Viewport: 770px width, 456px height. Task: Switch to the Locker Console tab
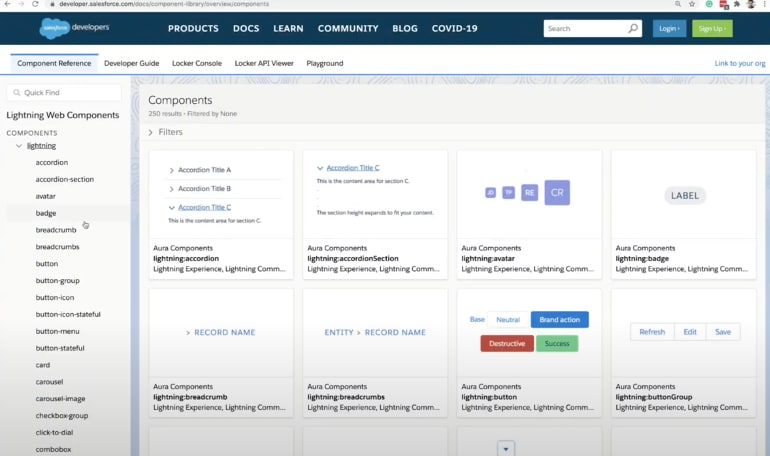tap(197, 63)
